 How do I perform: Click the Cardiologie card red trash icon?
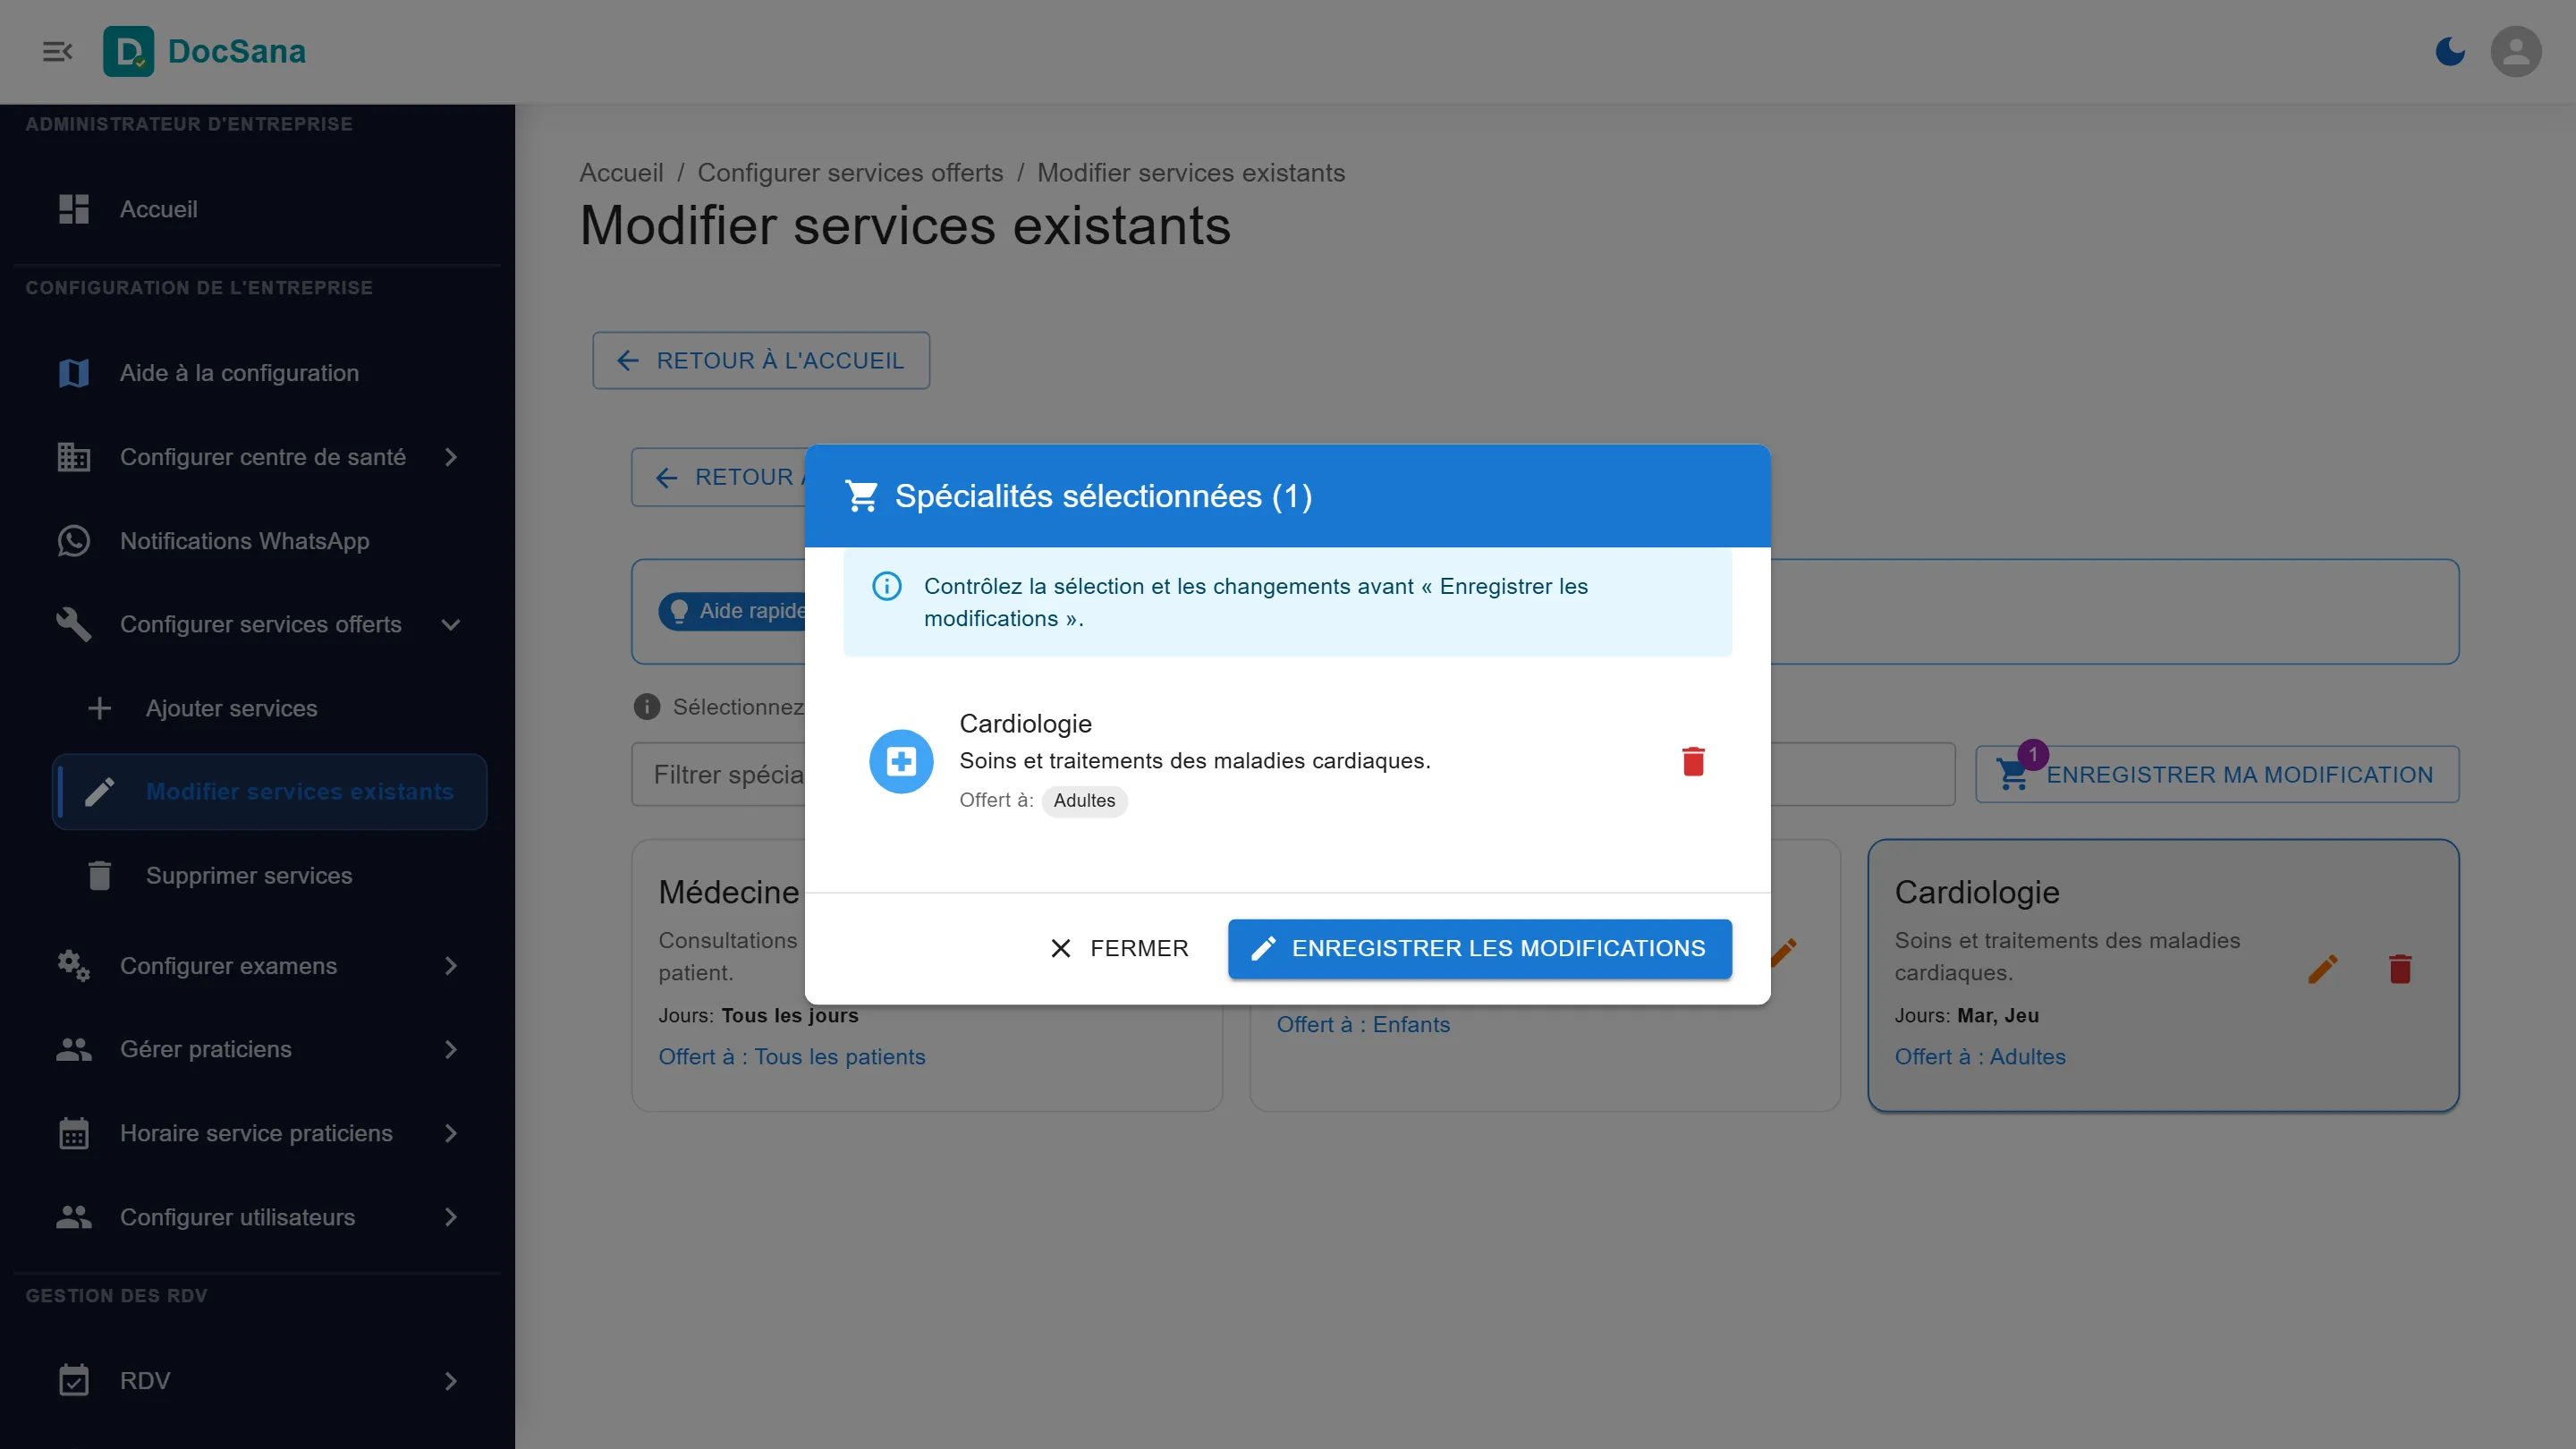tap(2400, 968)
